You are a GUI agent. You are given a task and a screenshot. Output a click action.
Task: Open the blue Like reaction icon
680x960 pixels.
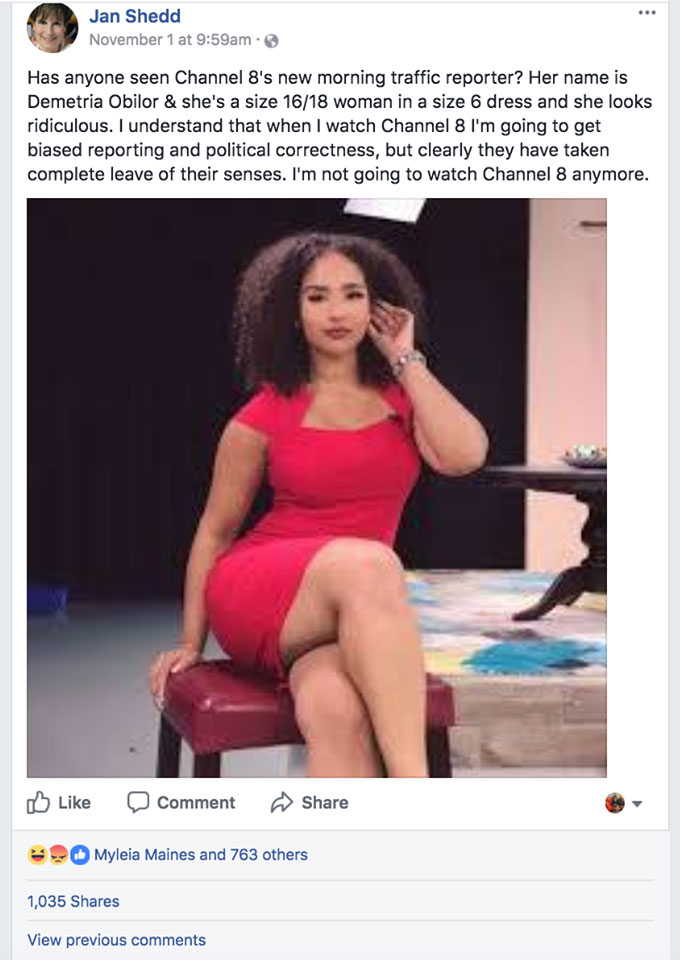click(x=80, y=855)
